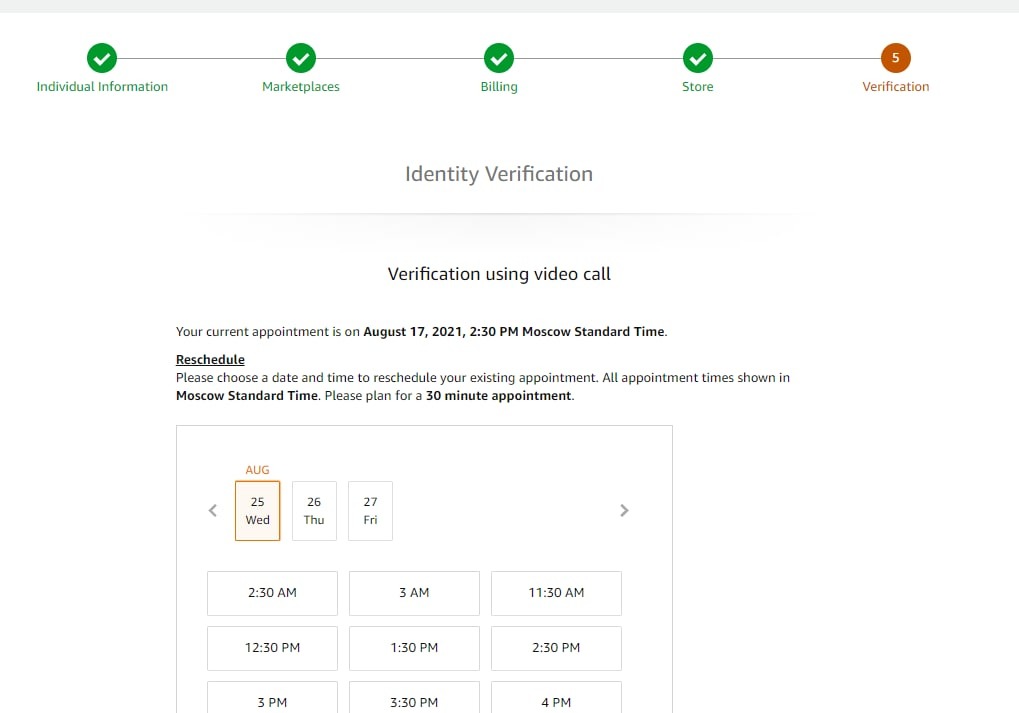1019x713 pixels.
Task: Select the 2:30 AM appointment slot
Action: (271, 593)
